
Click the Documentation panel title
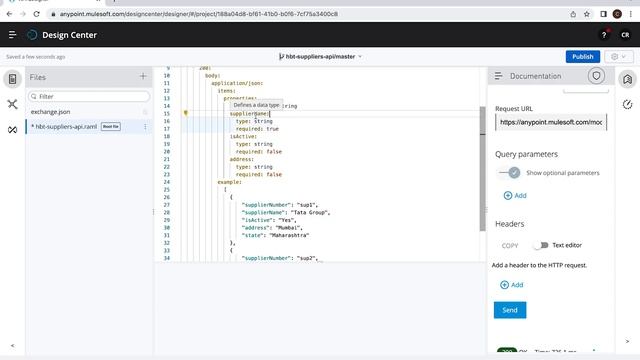536,76
